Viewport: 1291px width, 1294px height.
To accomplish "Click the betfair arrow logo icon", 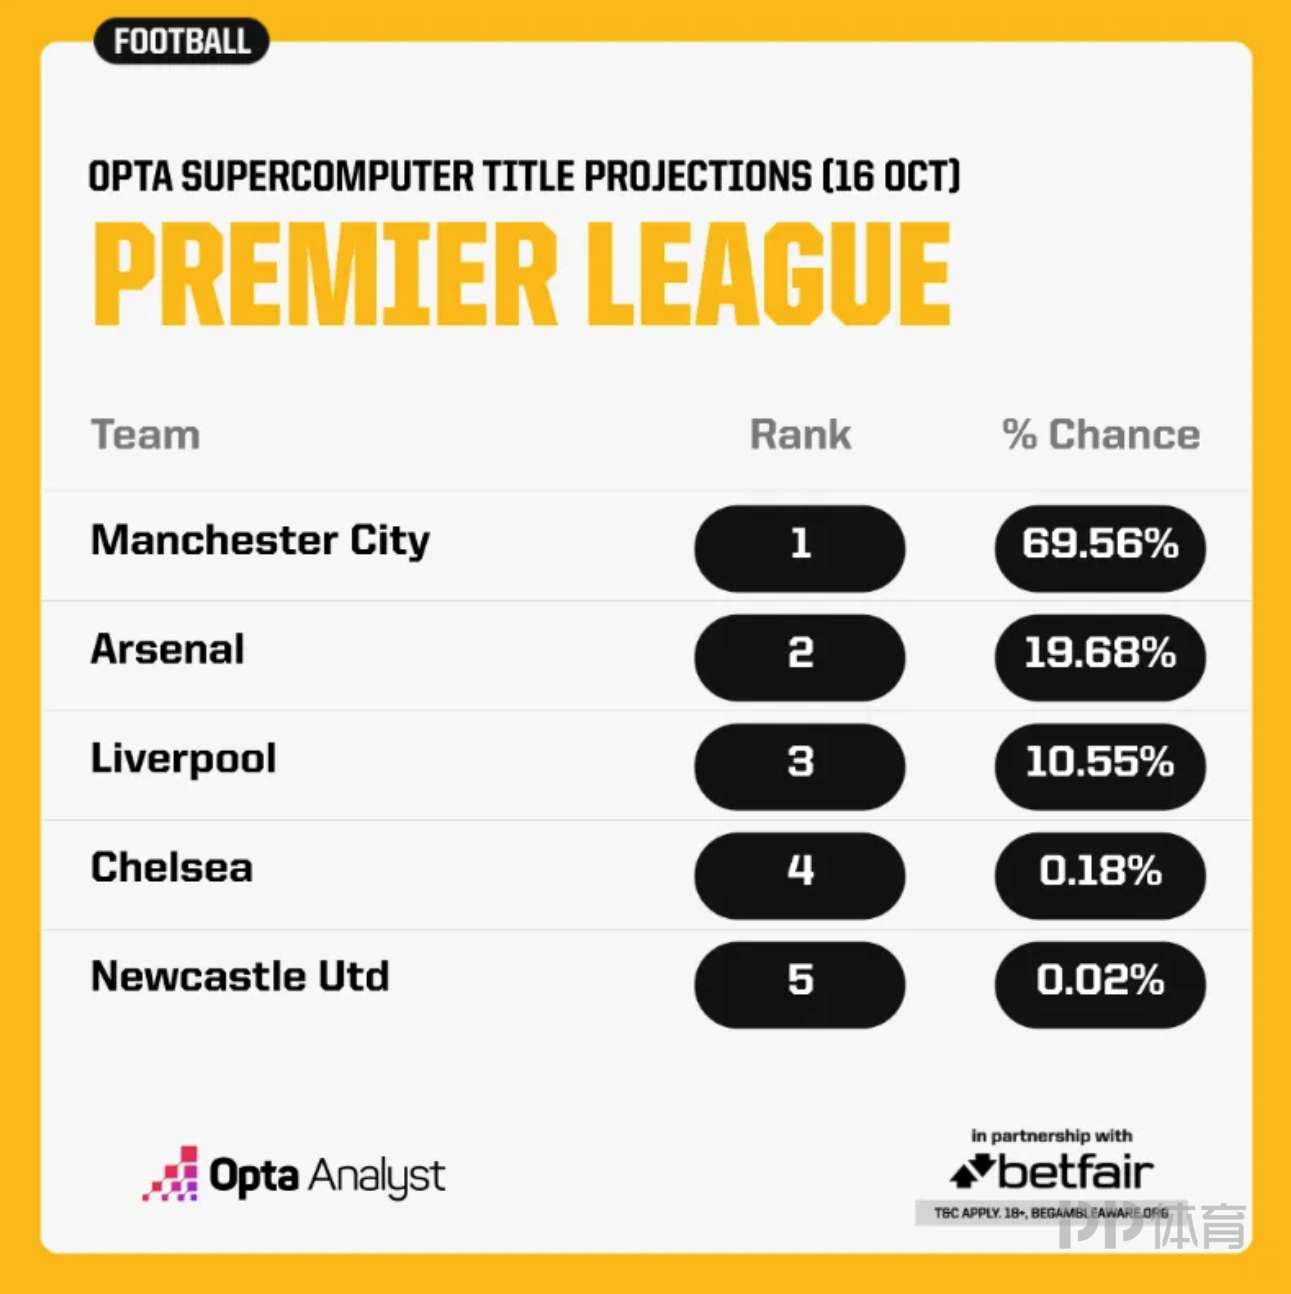I will coord(971,1170).
